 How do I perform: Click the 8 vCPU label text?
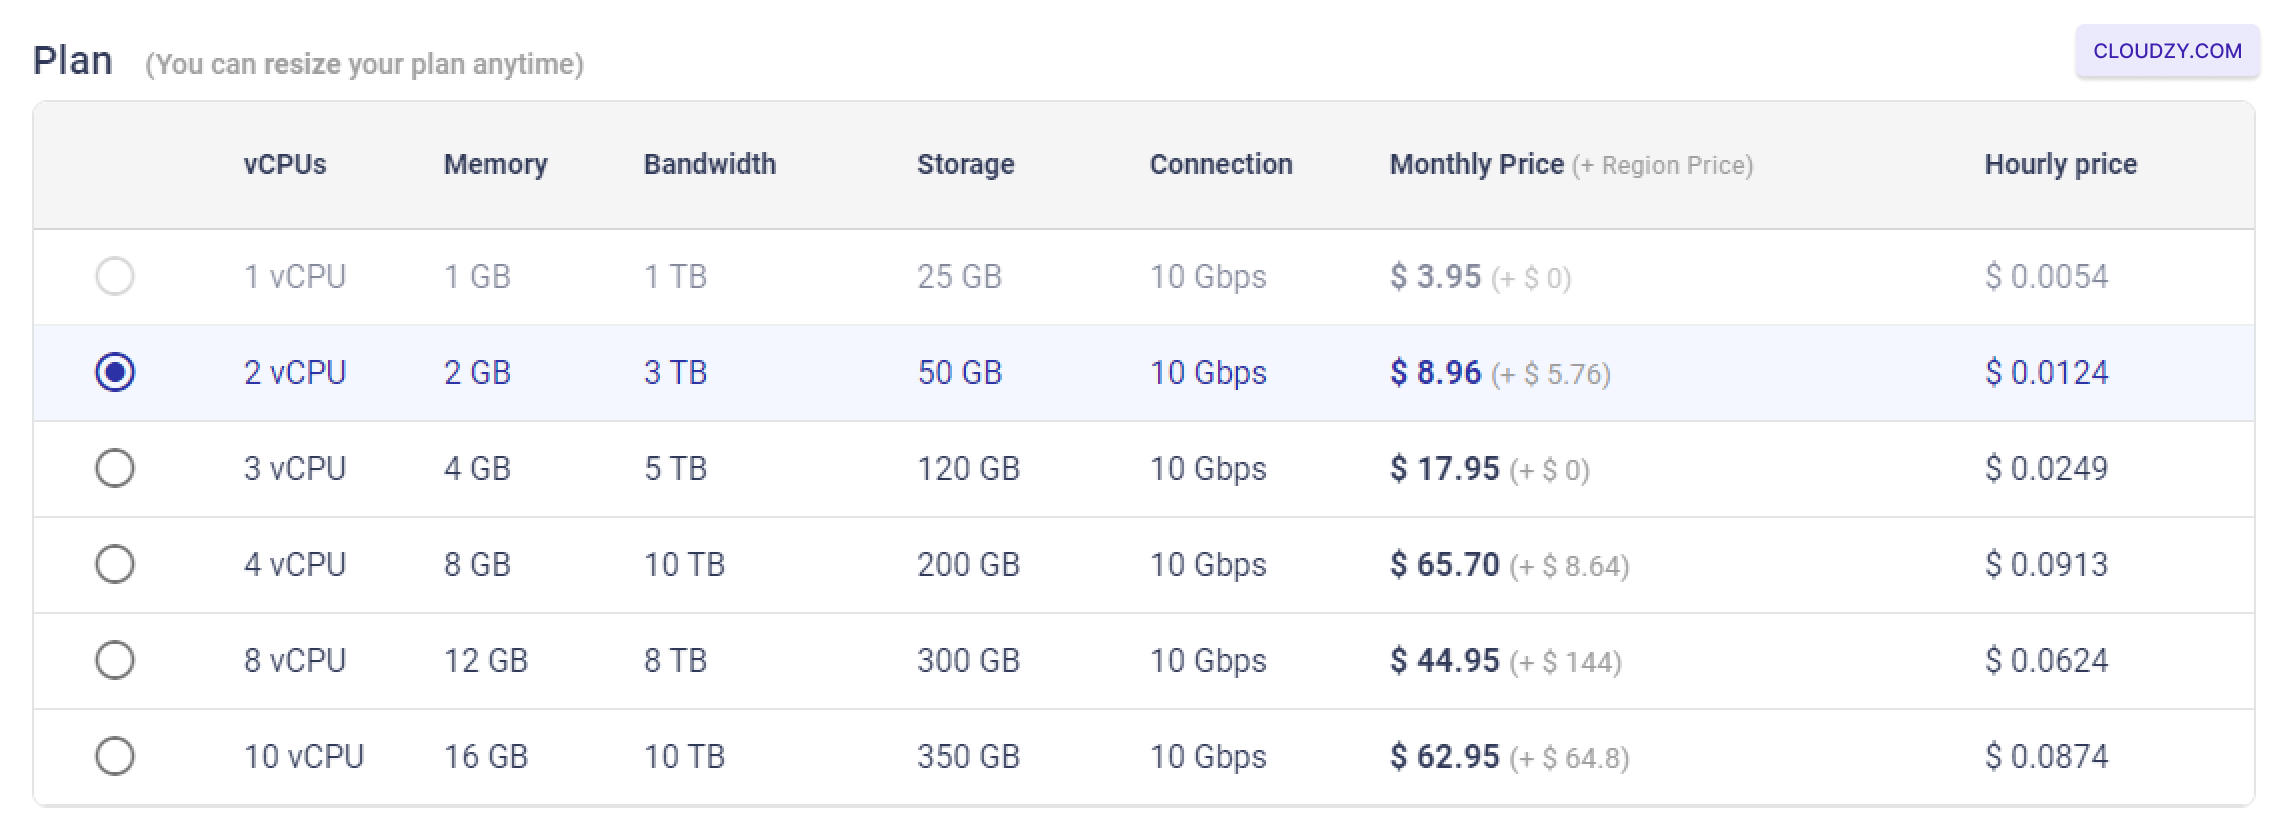coord(295,660)
